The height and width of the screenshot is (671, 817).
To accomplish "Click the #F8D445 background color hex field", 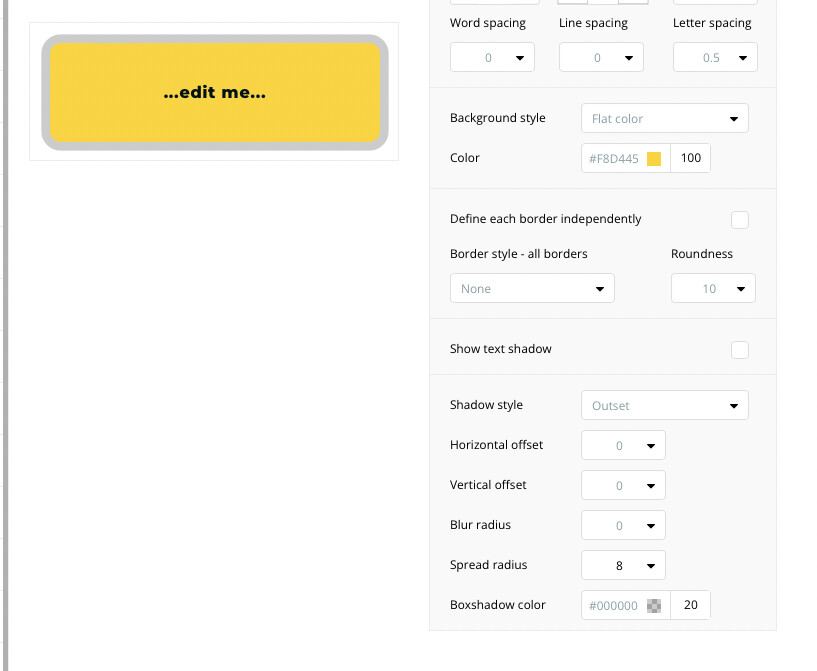I will click(x=613, y=159).
